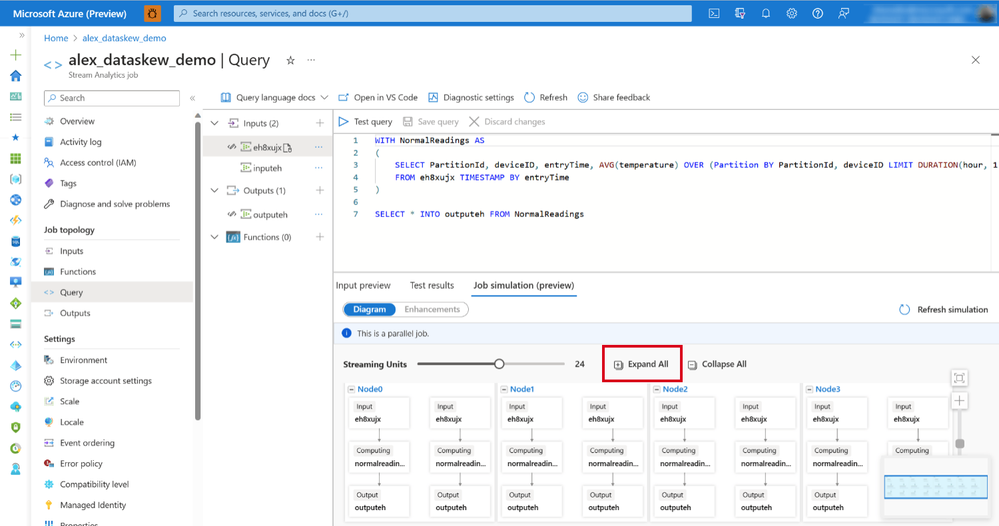Click the Create a resource plus icon
Screen dimensions: 999x526
(16, 55)
